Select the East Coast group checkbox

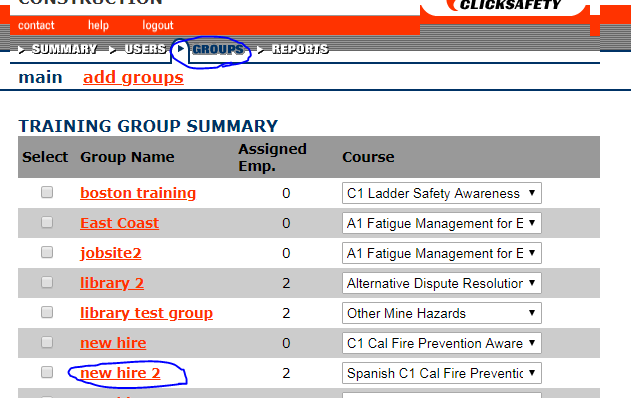pos(47,222)
